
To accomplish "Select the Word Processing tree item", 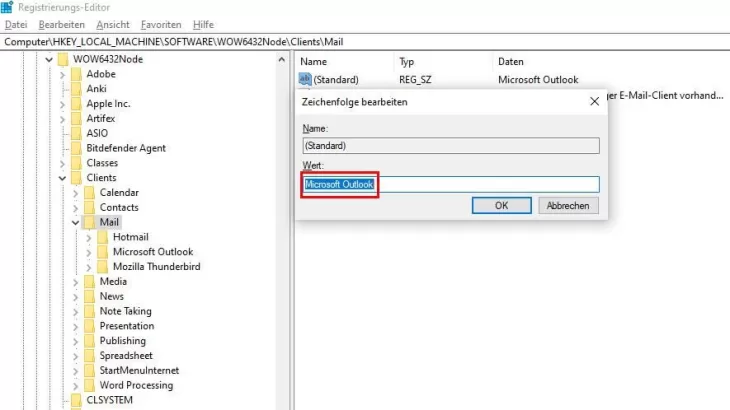I will pos(136,385).
